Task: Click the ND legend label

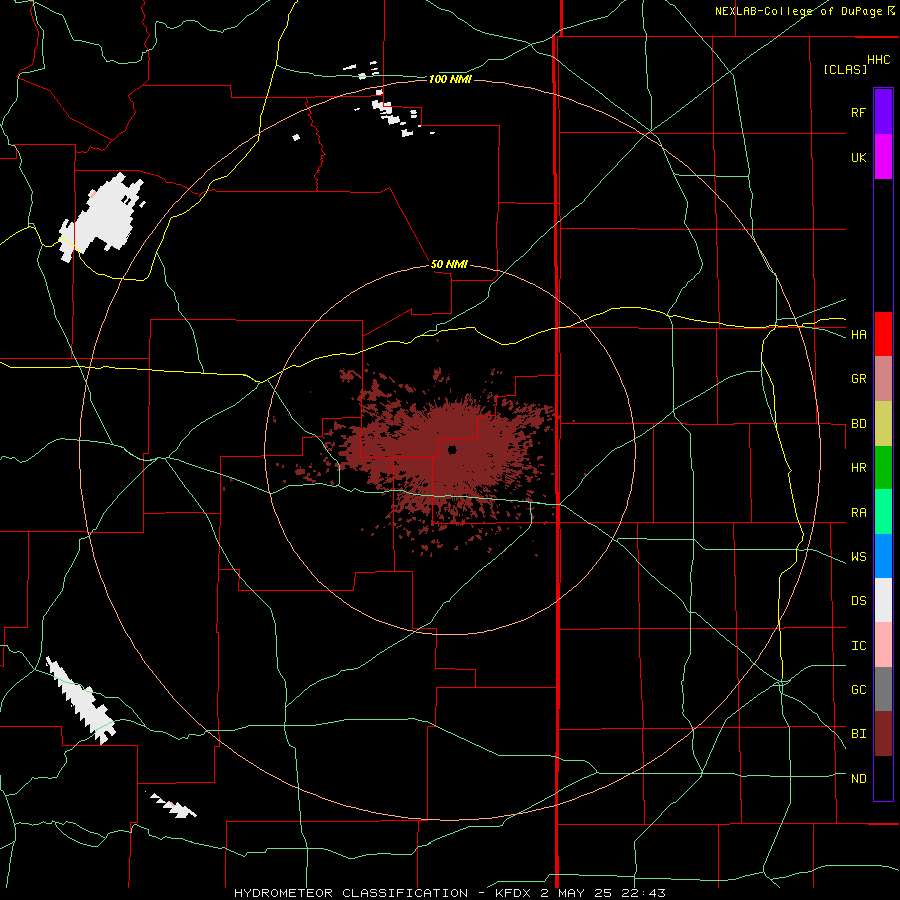Action: (x=858, y=779)
